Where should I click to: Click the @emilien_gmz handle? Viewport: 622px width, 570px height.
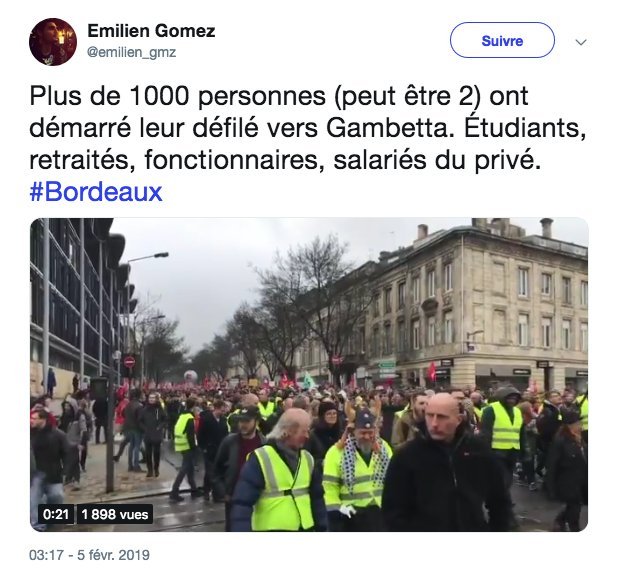(x=131, y=52)
